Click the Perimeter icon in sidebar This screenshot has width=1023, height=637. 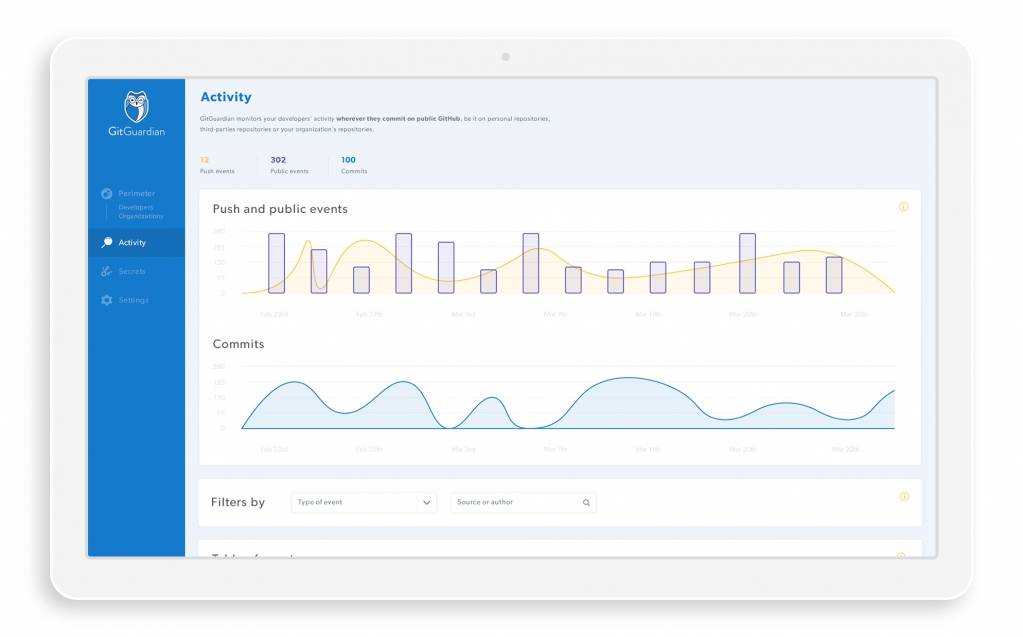[107, 194]
